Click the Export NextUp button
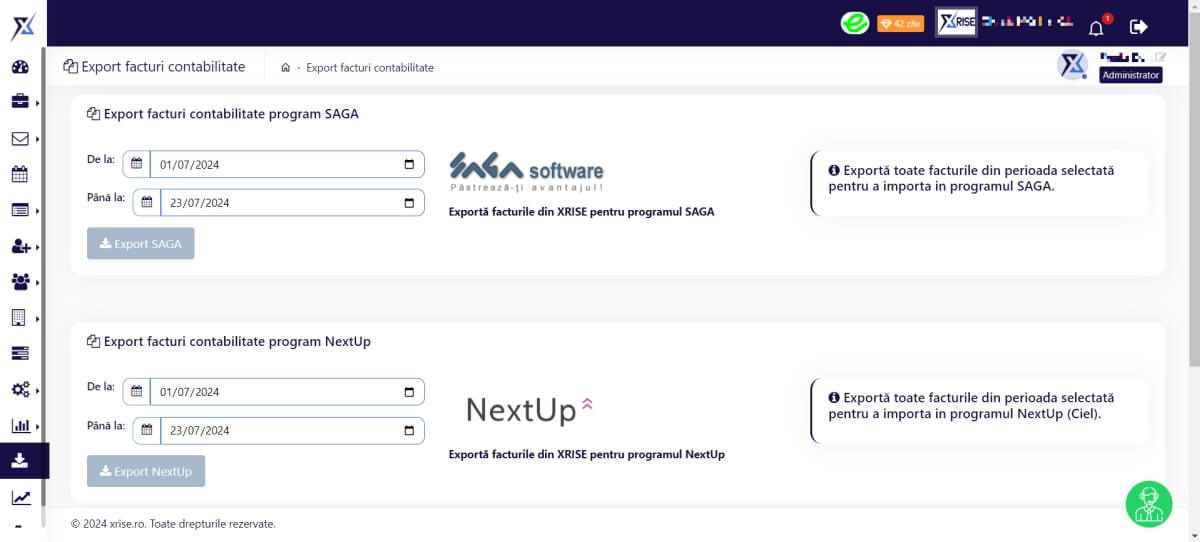Screen dimensions: 1200x542 click(146, 471)
